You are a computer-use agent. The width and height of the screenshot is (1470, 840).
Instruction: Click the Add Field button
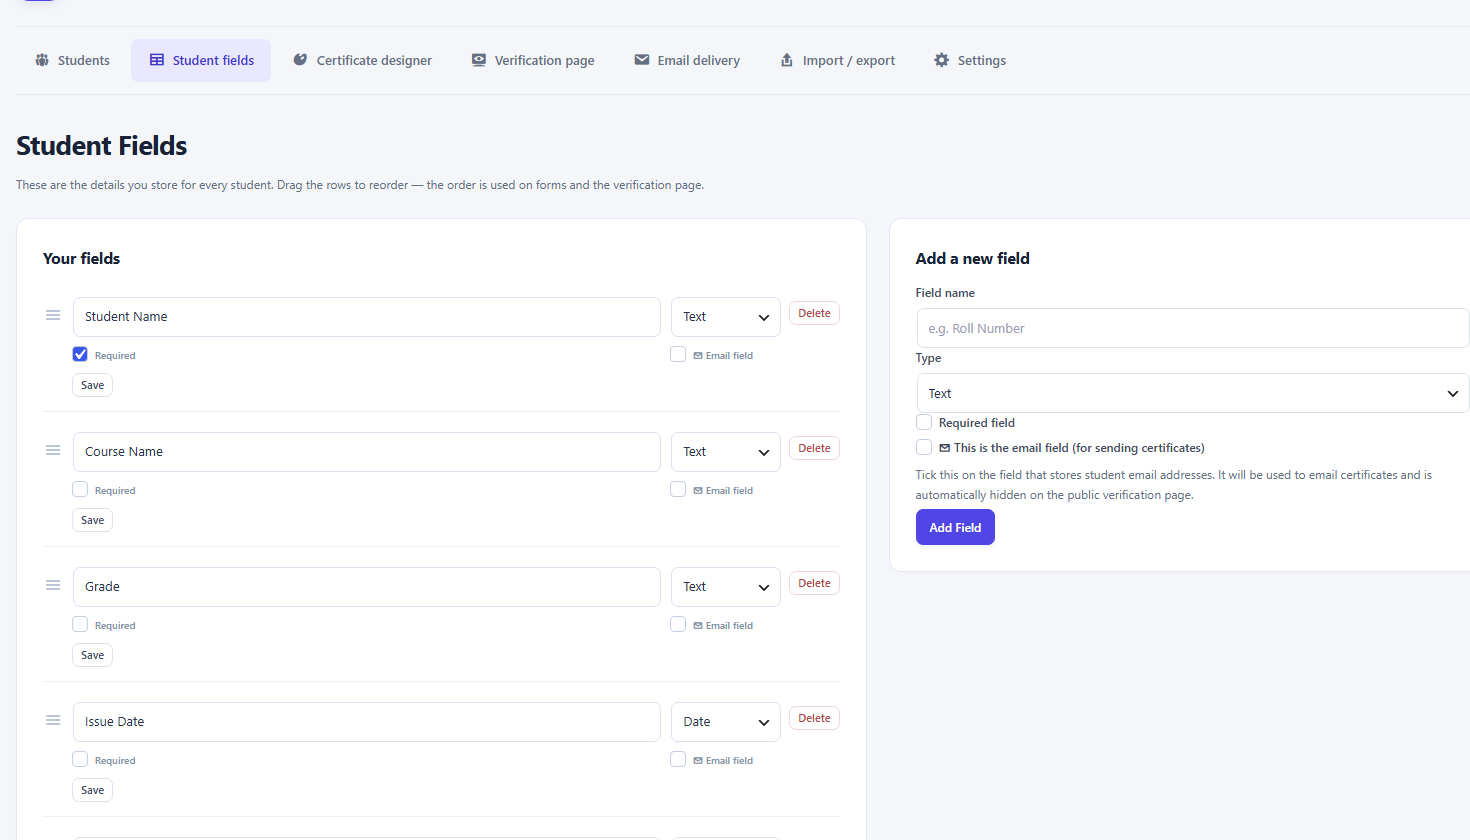click(x=955, y=527)
